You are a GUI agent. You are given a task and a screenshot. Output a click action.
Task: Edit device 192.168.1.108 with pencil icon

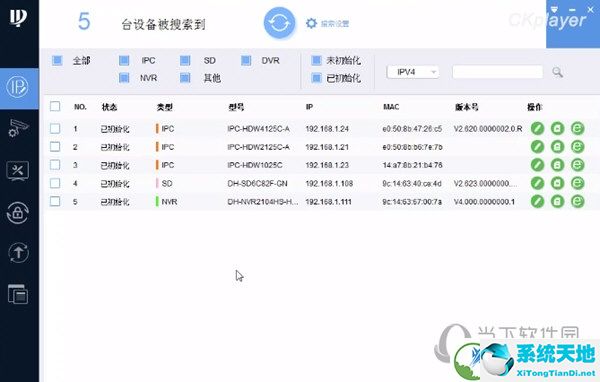(x=537, y=183)
